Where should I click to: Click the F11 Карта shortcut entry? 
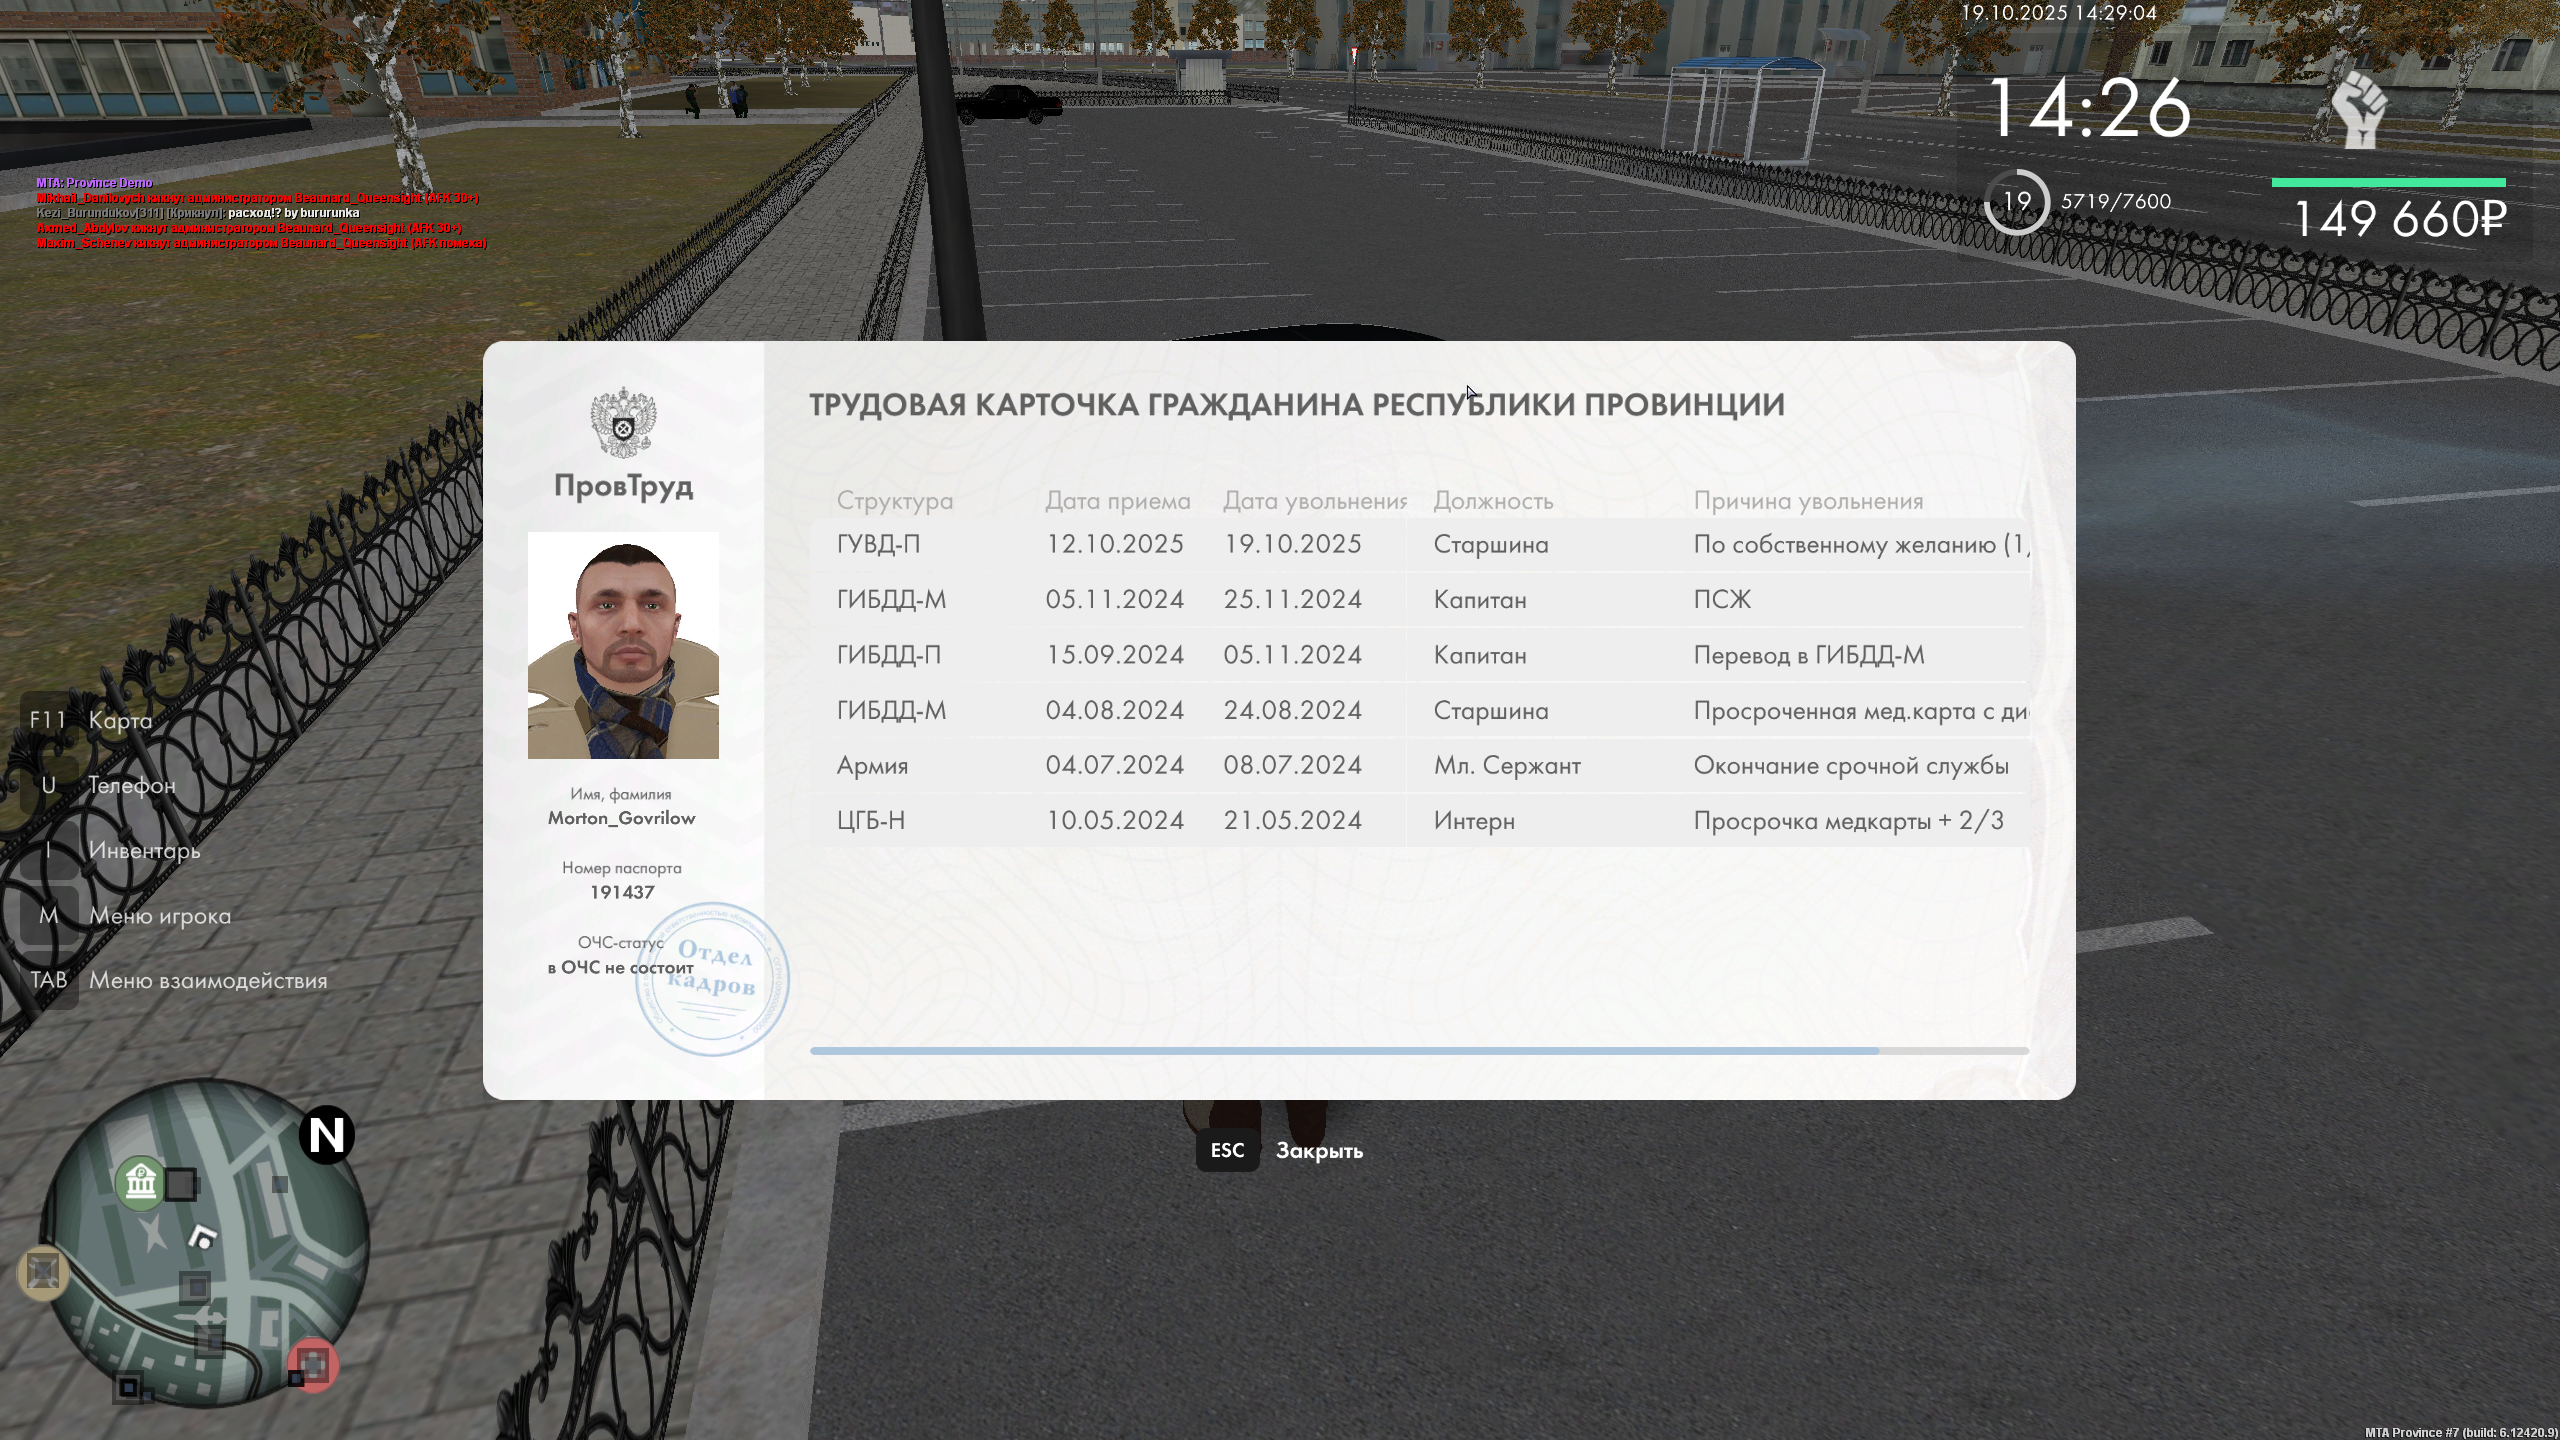point(120,720)
